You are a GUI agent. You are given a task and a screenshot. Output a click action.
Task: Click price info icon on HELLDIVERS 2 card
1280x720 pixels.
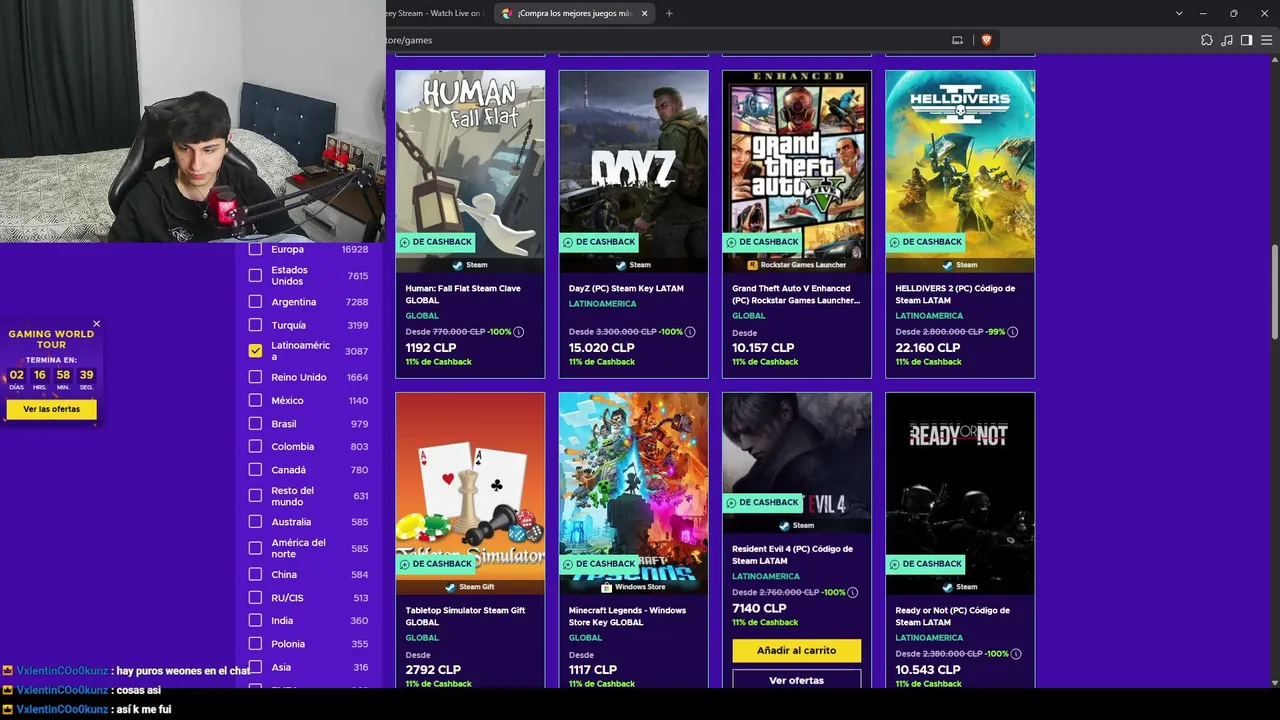(x=1012, y=332)
